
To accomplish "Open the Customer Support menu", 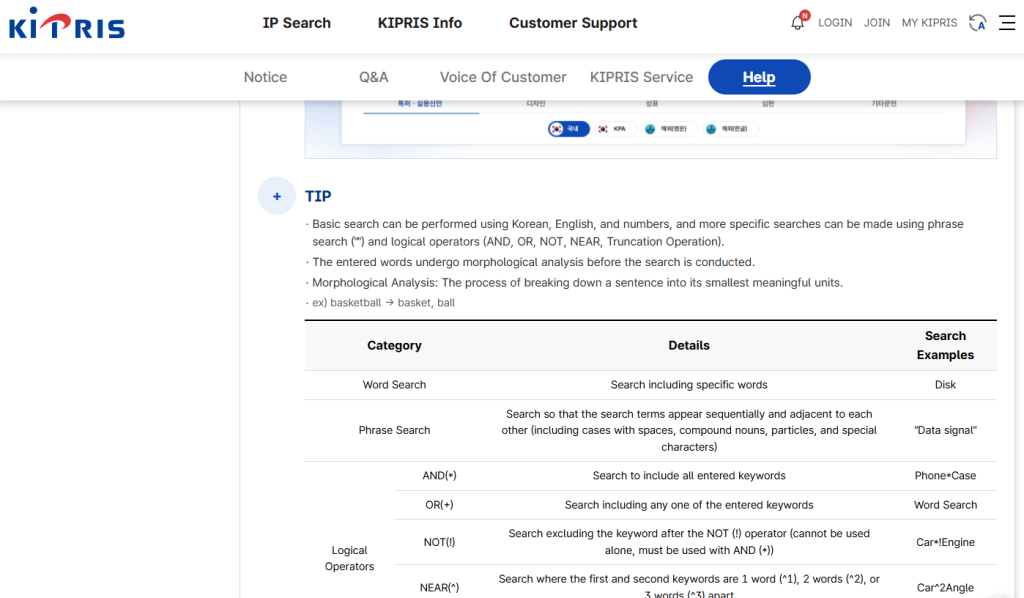I will click(x=573, y=23).
